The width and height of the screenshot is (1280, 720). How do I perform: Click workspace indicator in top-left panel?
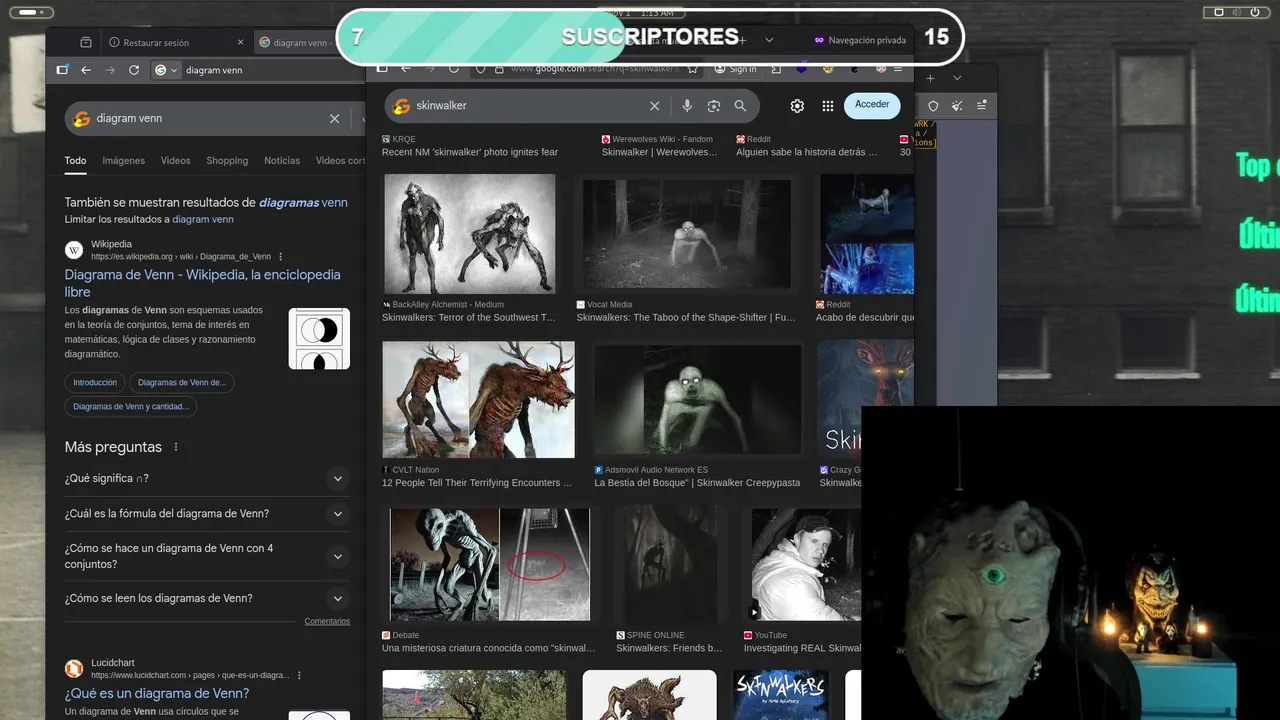(x=30, y=12)
